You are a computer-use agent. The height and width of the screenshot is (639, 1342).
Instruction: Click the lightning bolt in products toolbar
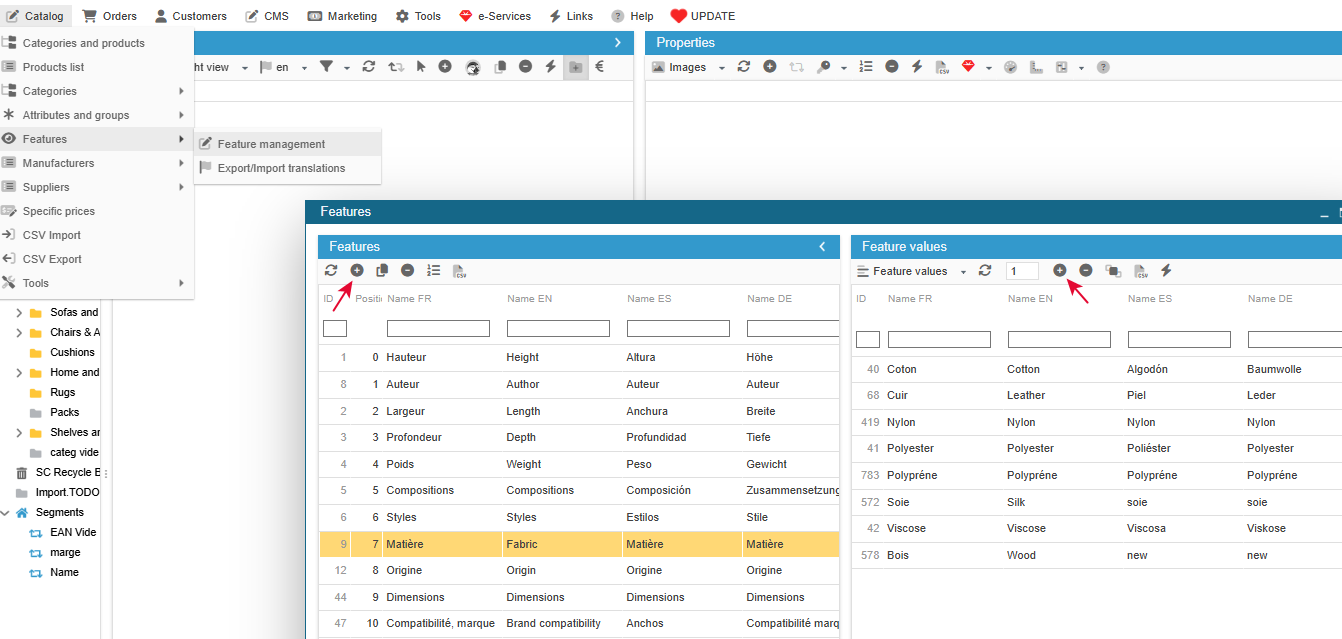point(550,66)
